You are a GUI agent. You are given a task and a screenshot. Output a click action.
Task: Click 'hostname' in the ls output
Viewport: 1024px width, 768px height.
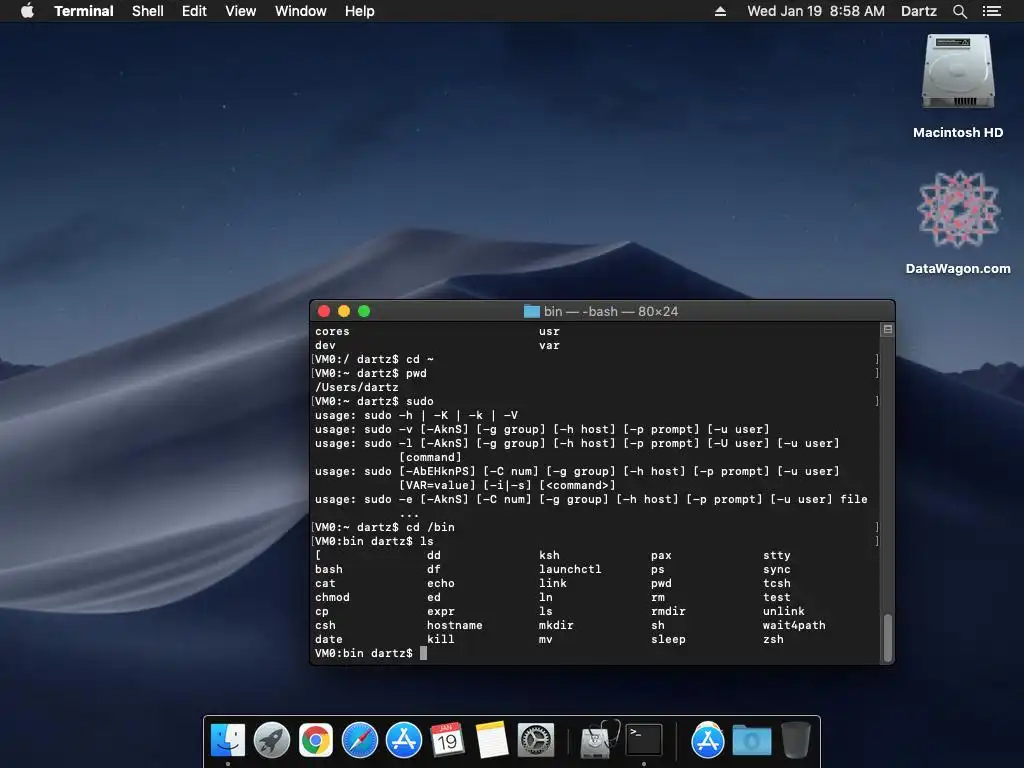click(x=455, y=626)
